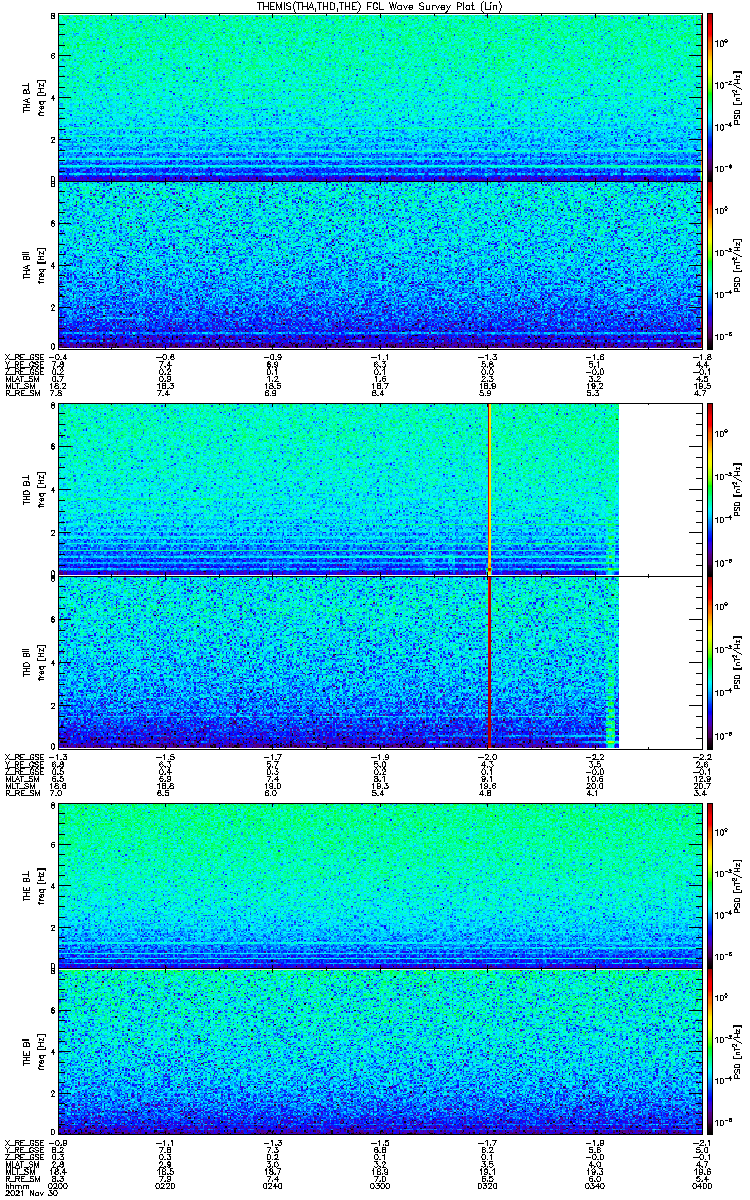The image size is (750, 1200).
Task: Select the THE B⊥ spectrogram panel
Action: 379,885
